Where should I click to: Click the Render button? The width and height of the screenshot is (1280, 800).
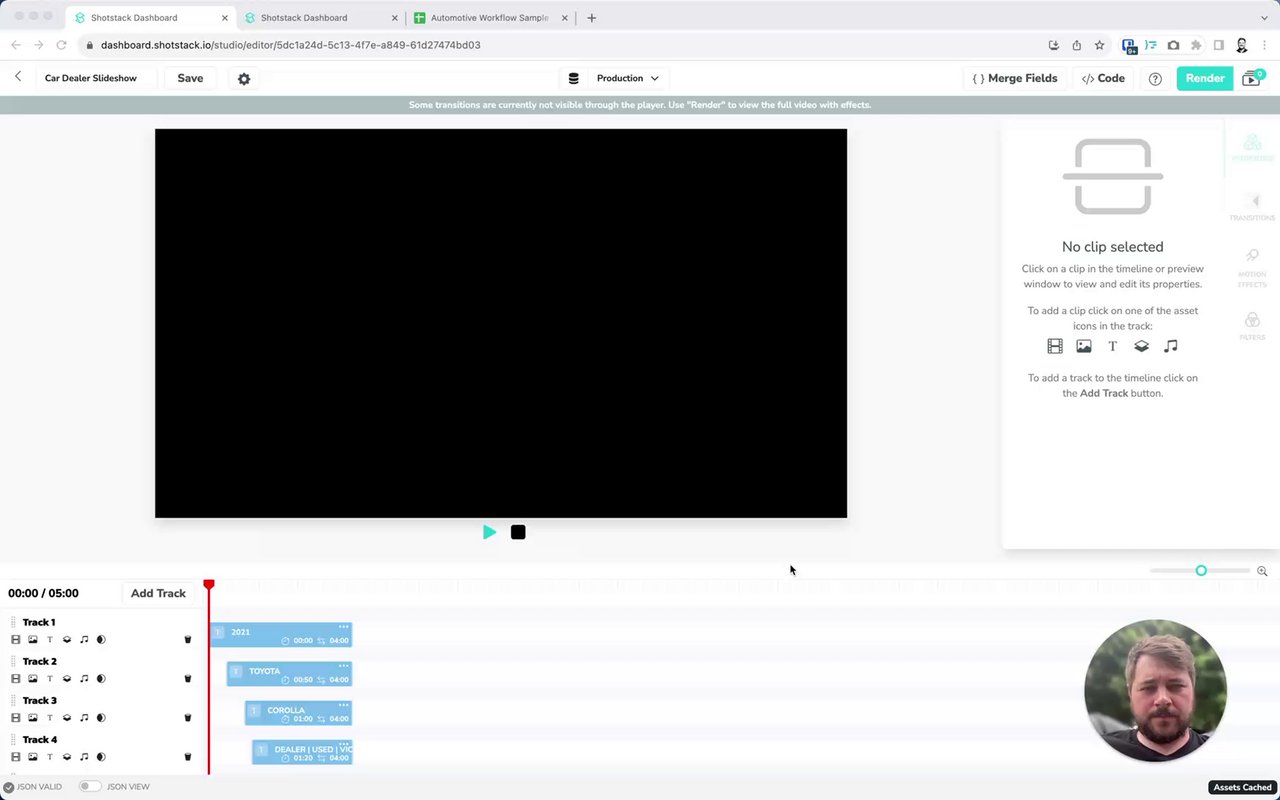(1205, 78)
